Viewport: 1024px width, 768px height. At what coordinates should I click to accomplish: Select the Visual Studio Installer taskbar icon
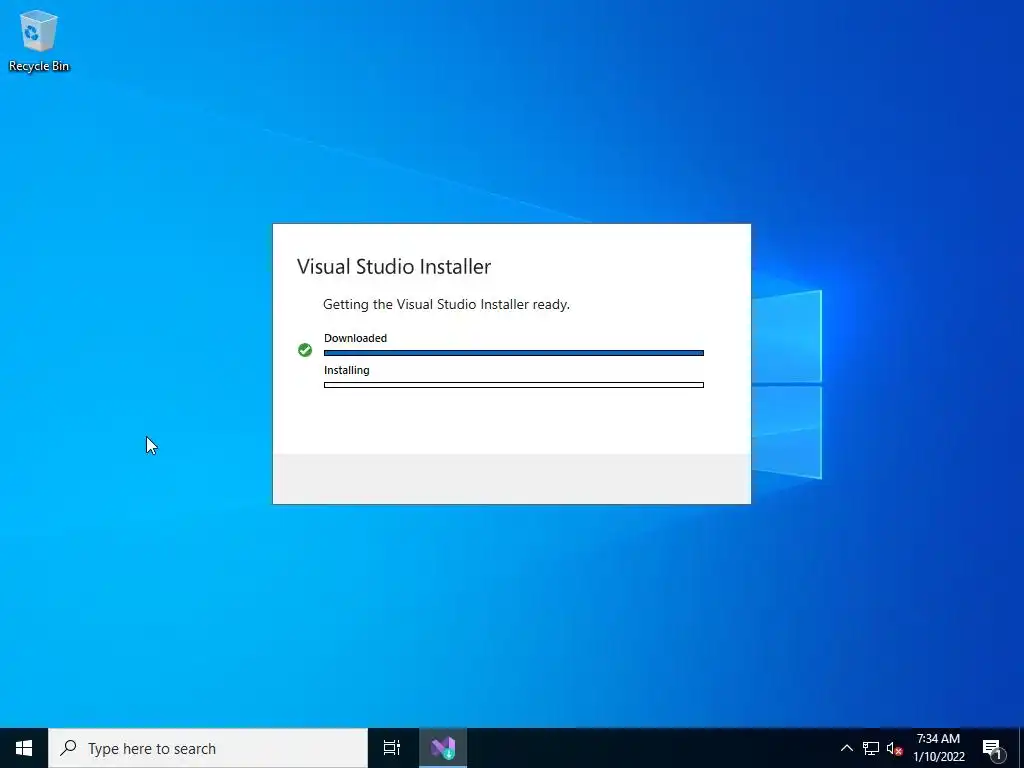[443, 748]
